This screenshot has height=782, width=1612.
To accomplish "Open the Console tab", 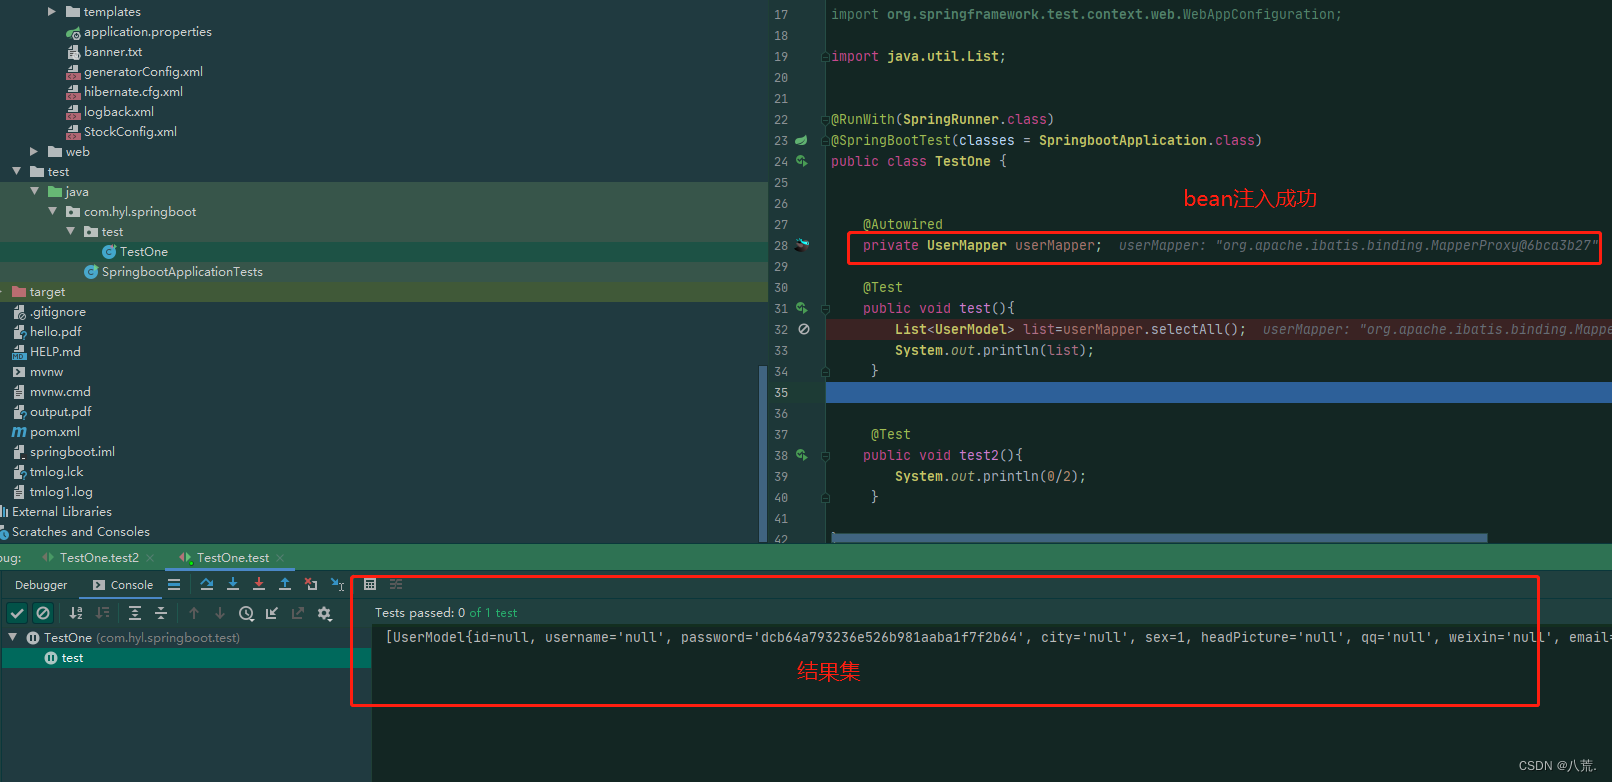I will 123,585.
